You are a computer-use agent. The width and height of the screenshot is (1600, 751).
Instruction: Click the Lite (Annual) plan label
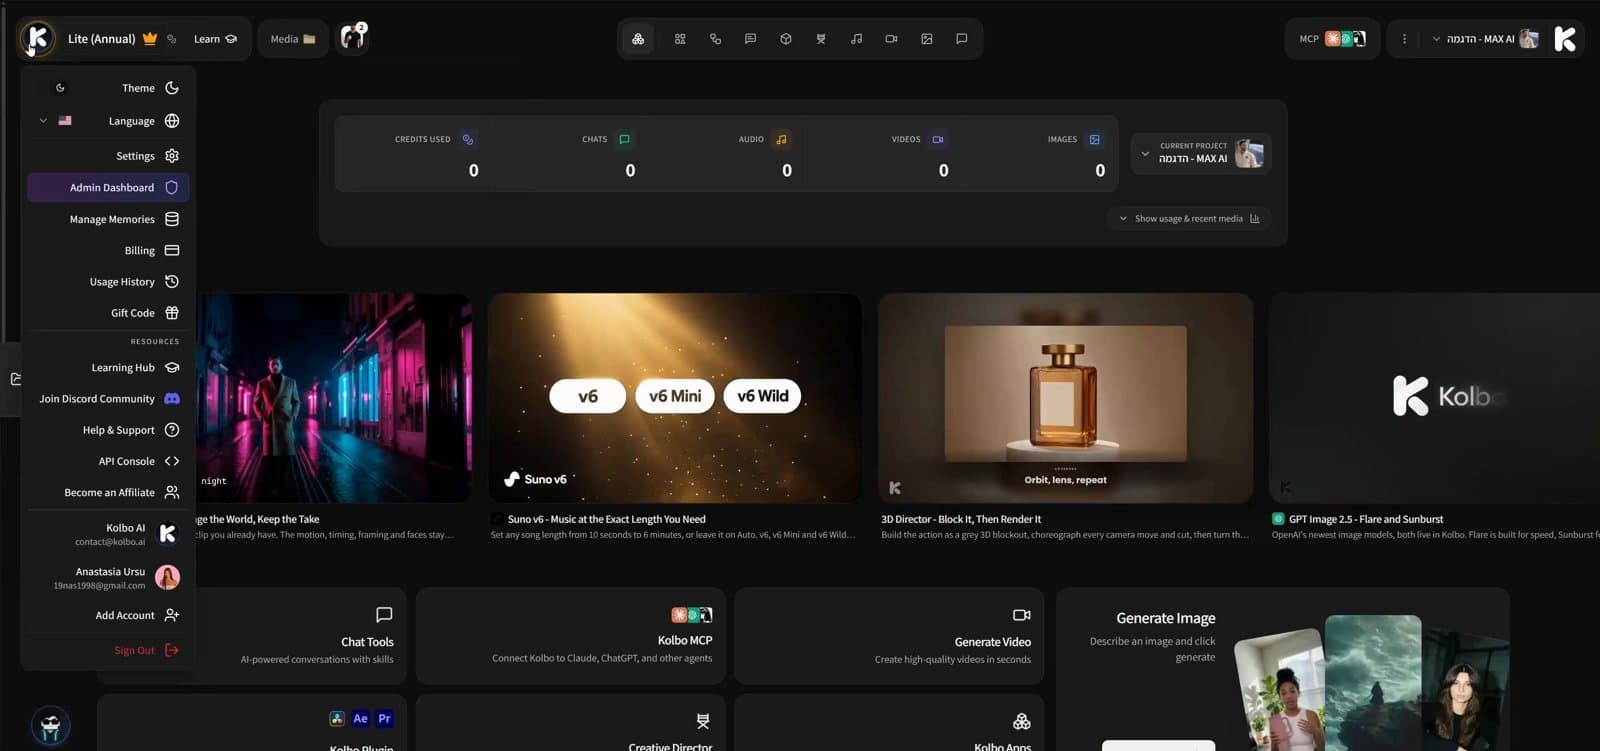point(102,39)
